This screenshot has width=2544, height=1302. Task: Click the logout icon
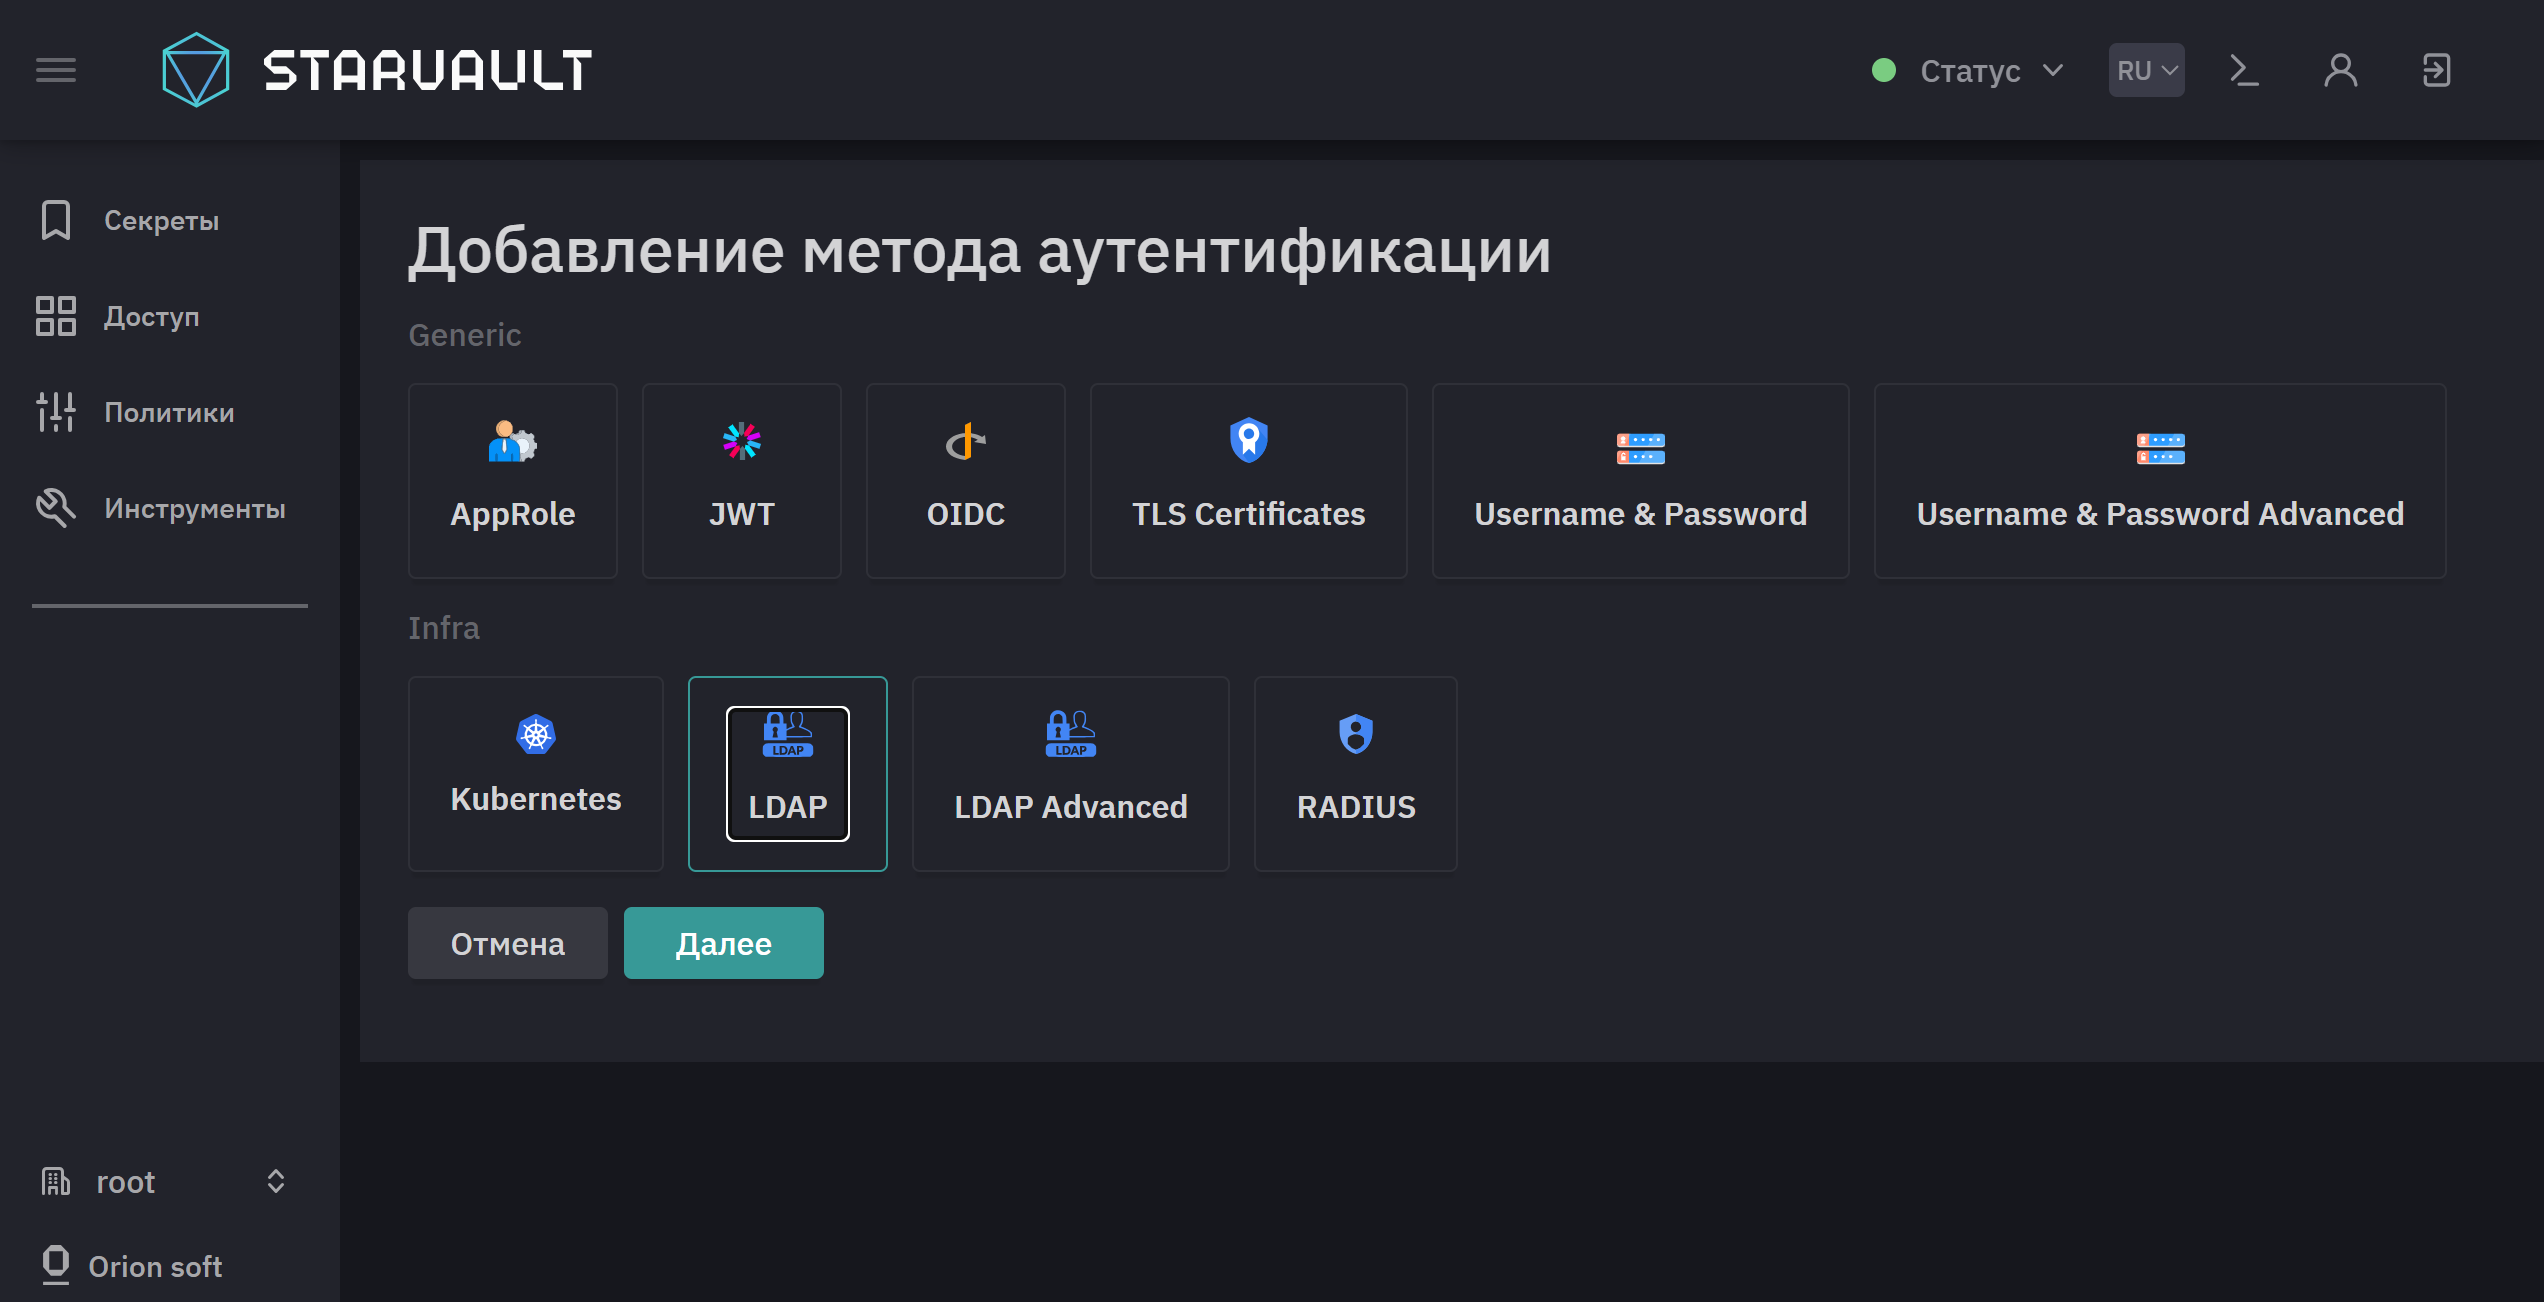point(2436,70)
